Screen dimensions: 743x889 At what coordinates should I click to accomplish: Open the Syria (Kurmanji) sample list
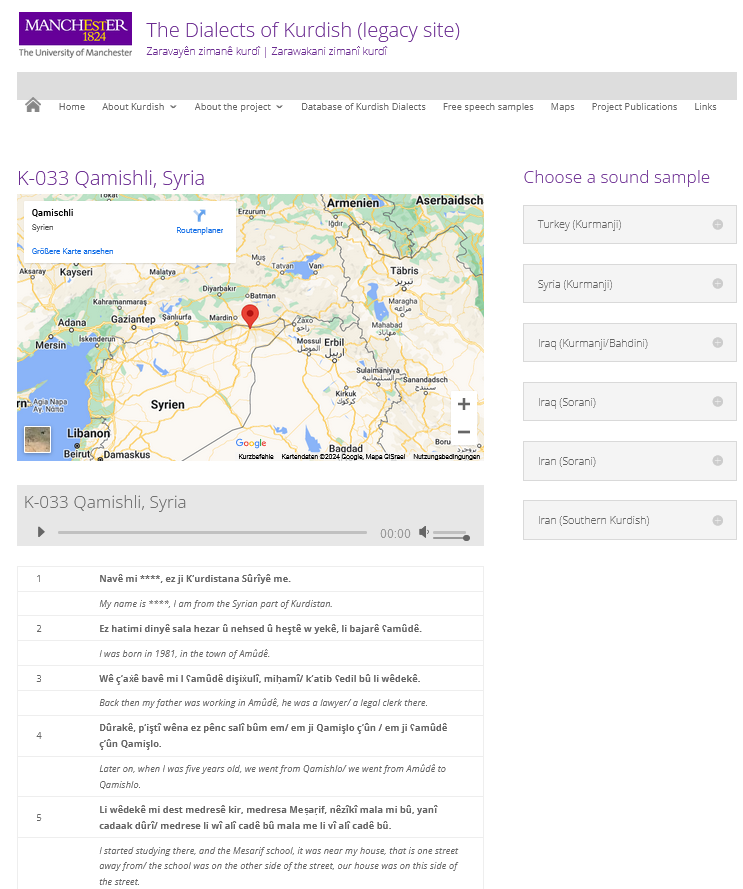point(630,283)
